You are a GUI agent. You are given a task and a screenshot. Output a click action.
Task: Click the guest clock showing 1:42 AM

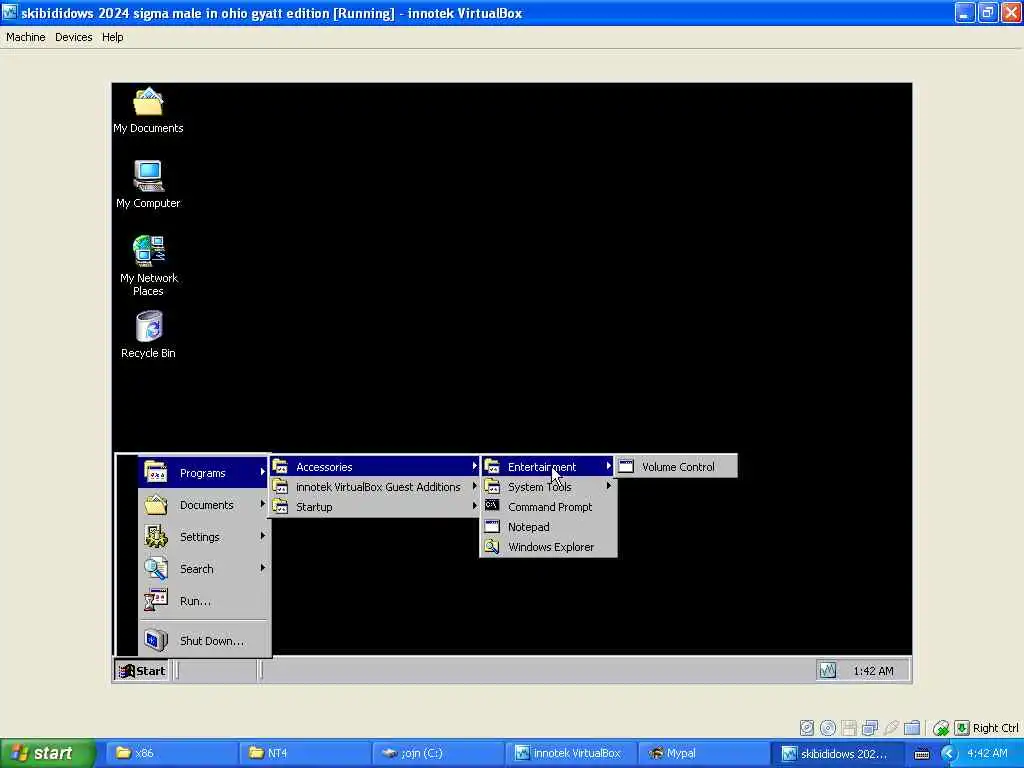[873, 671]
